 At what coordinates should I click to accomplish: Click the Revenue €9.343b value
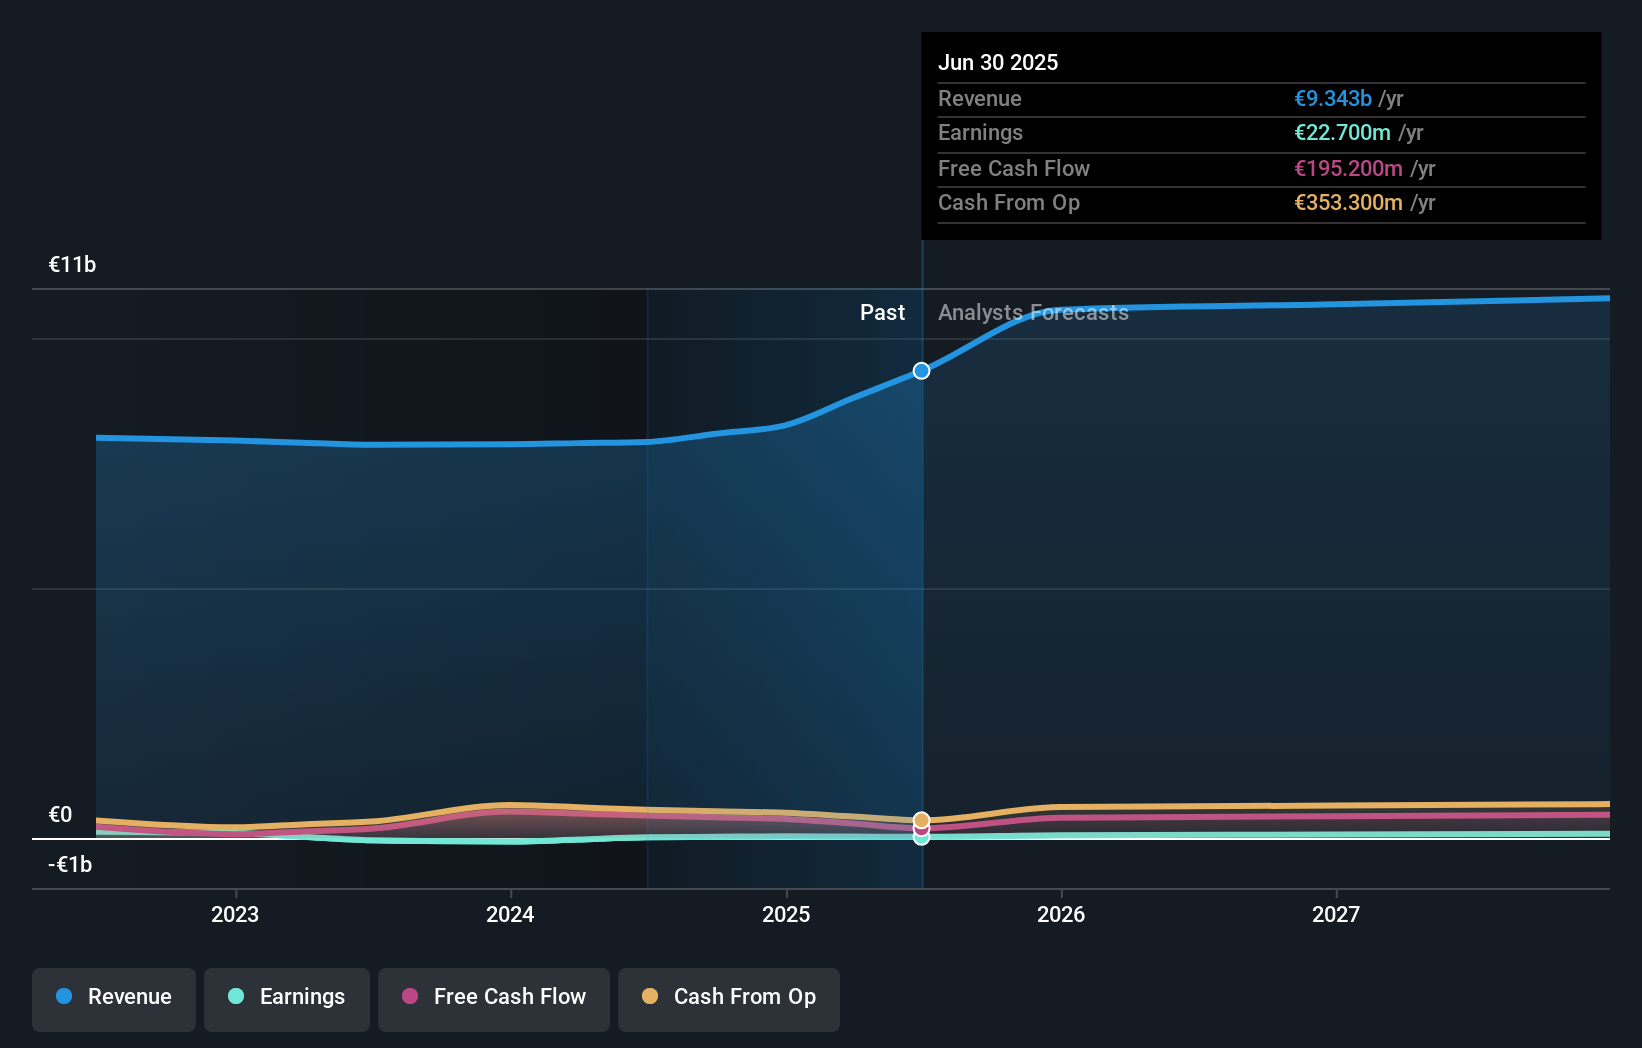[x=1333, y=98]
